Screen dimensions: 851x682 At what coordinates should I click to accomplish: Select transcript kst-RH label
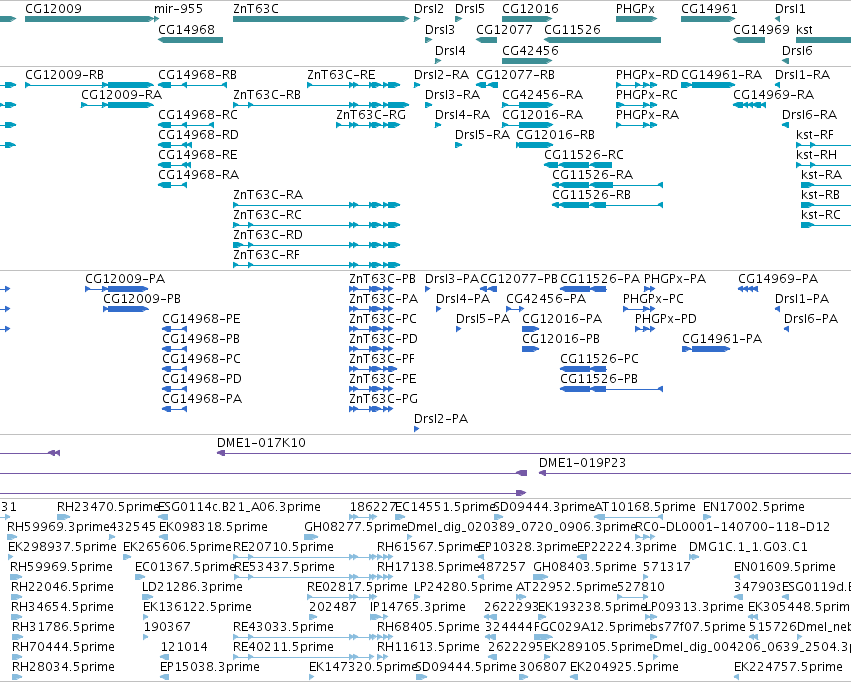tap(816, 155)
